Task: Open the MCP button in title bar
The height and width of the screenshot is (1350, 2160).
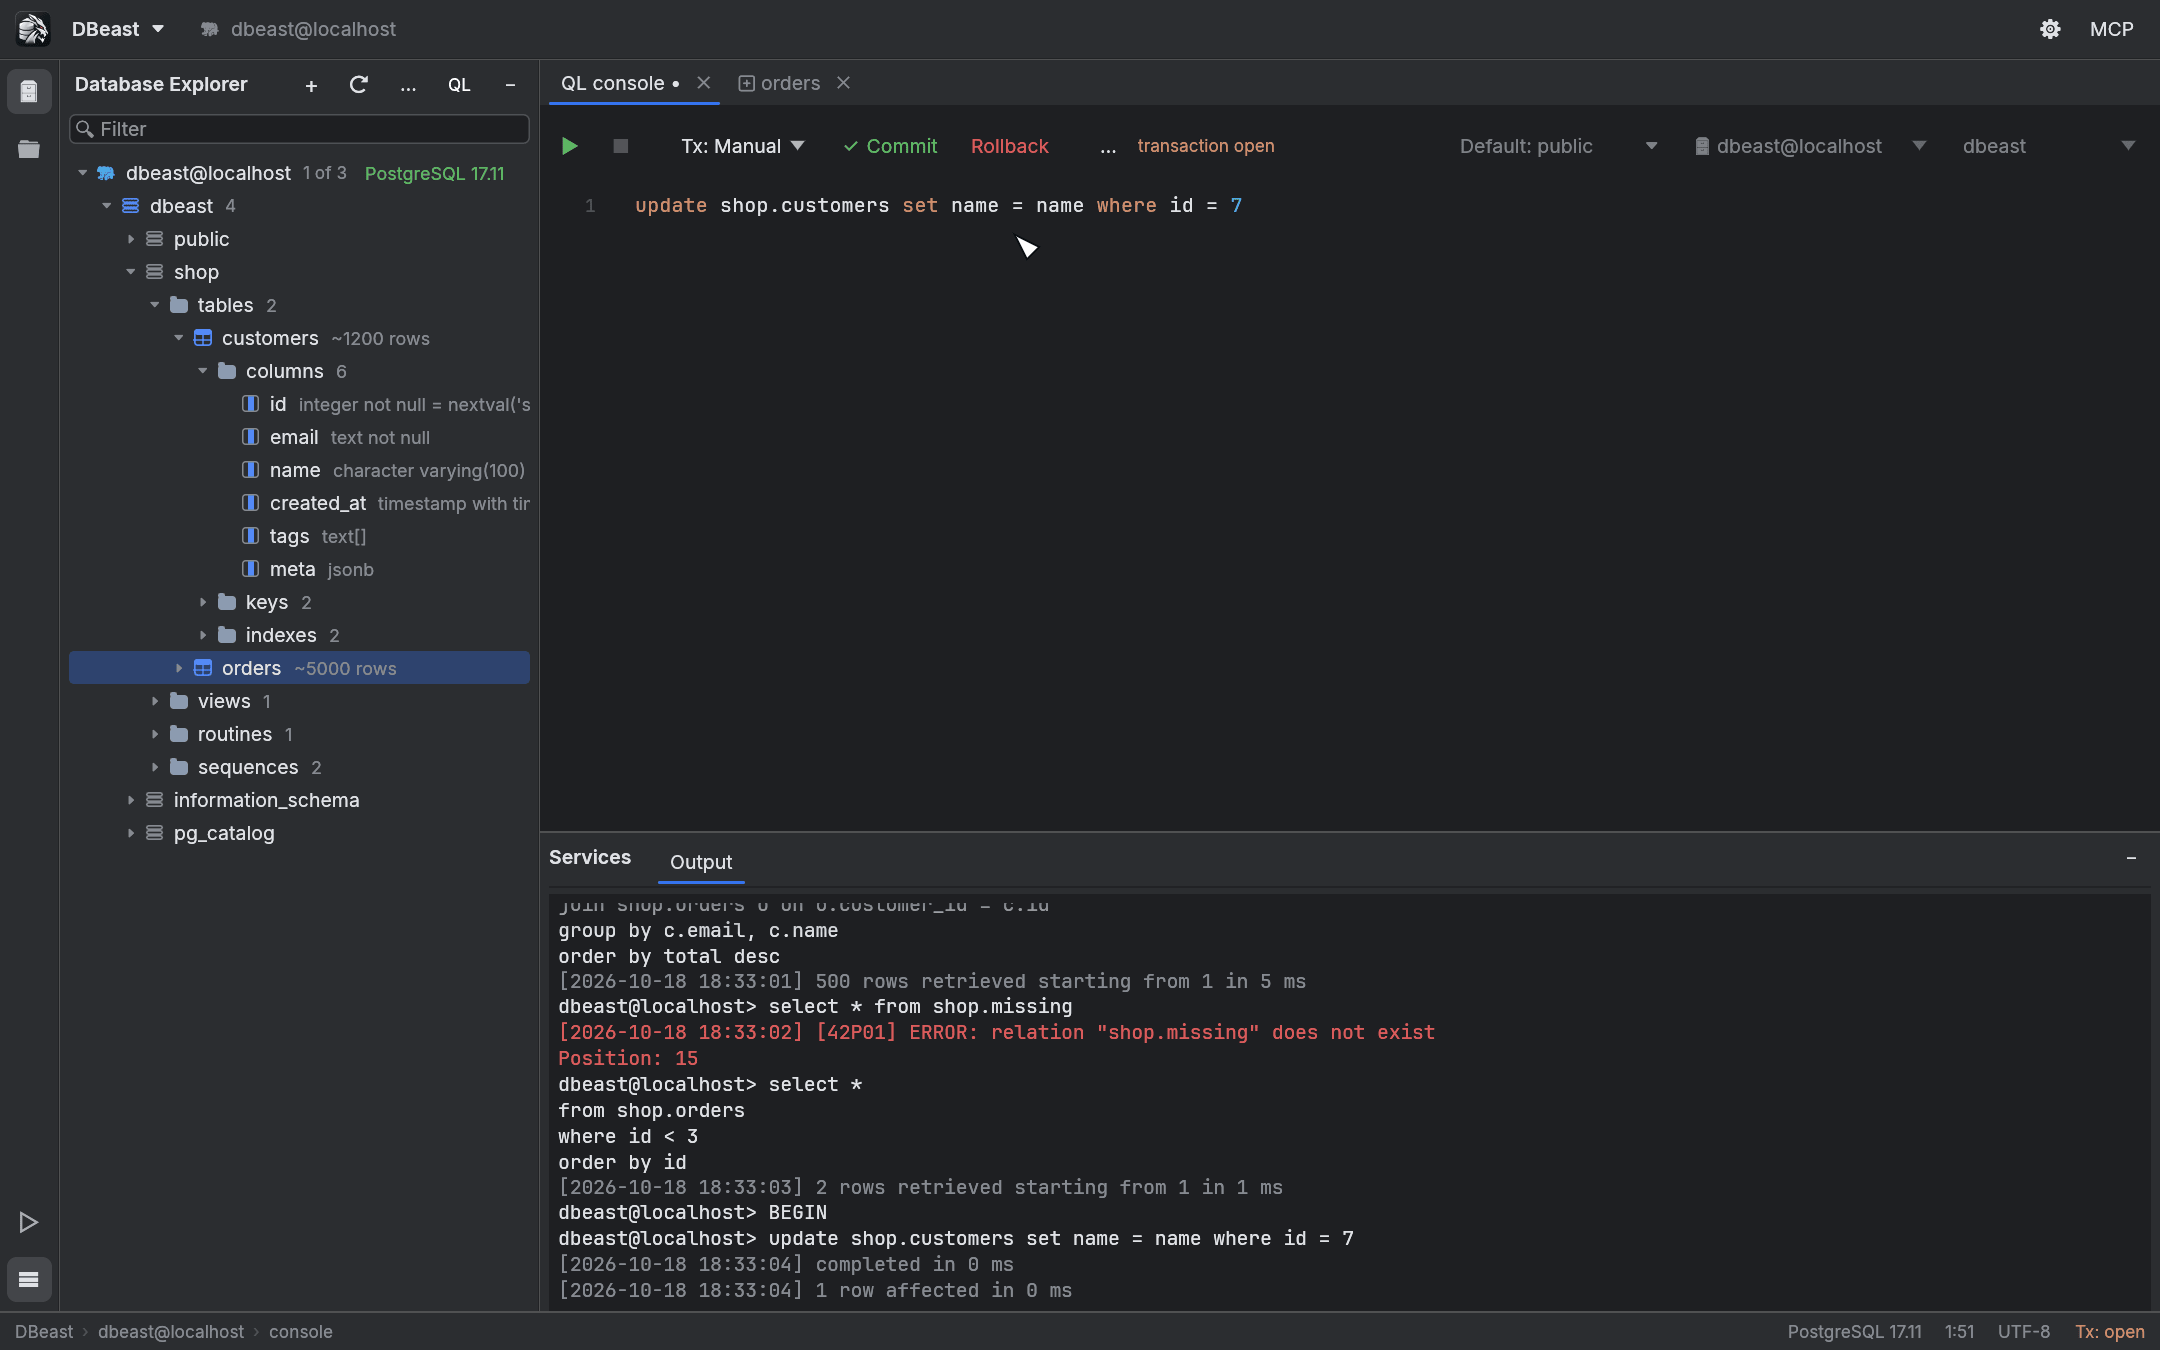Action: tap(2112, 29)
